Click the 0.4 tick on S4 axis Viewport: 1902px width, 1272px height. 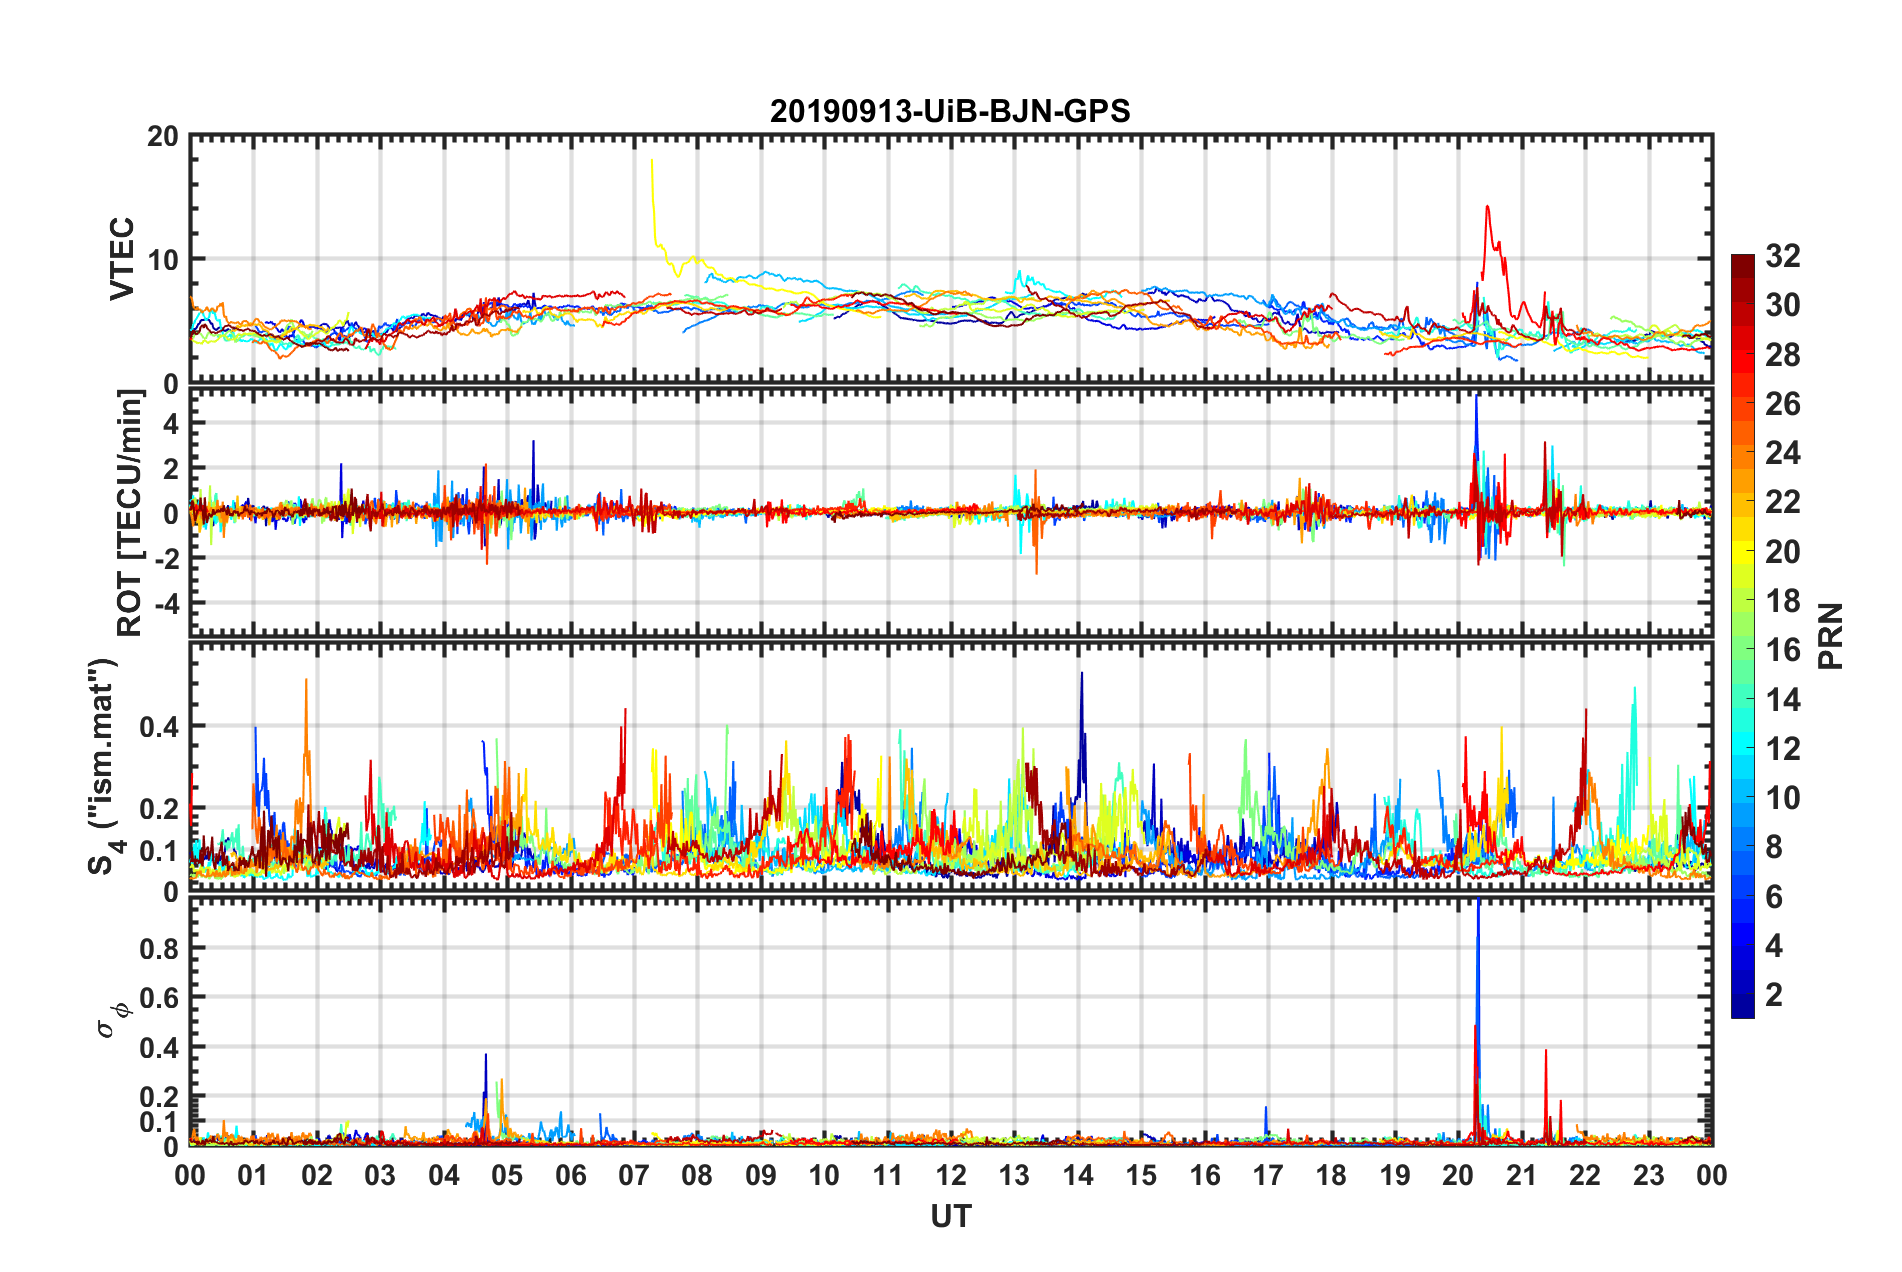tap(159, 727)
